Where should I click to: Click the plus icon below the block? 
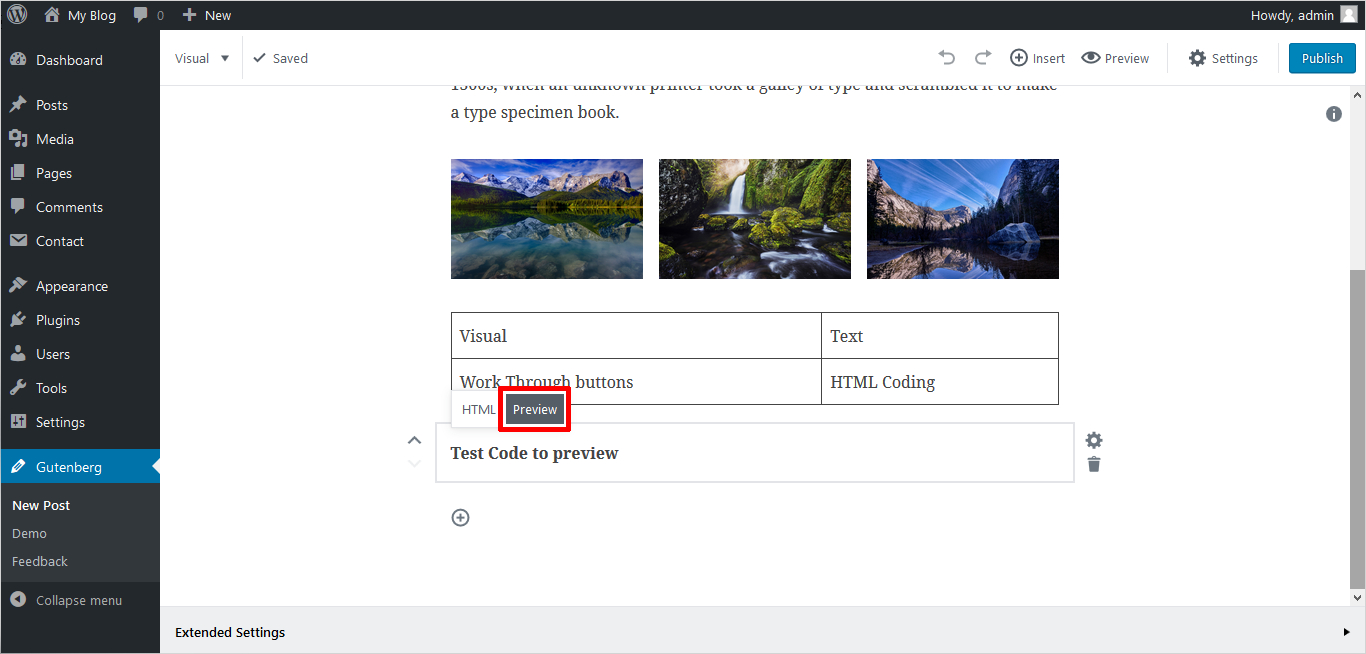[460, 517]
